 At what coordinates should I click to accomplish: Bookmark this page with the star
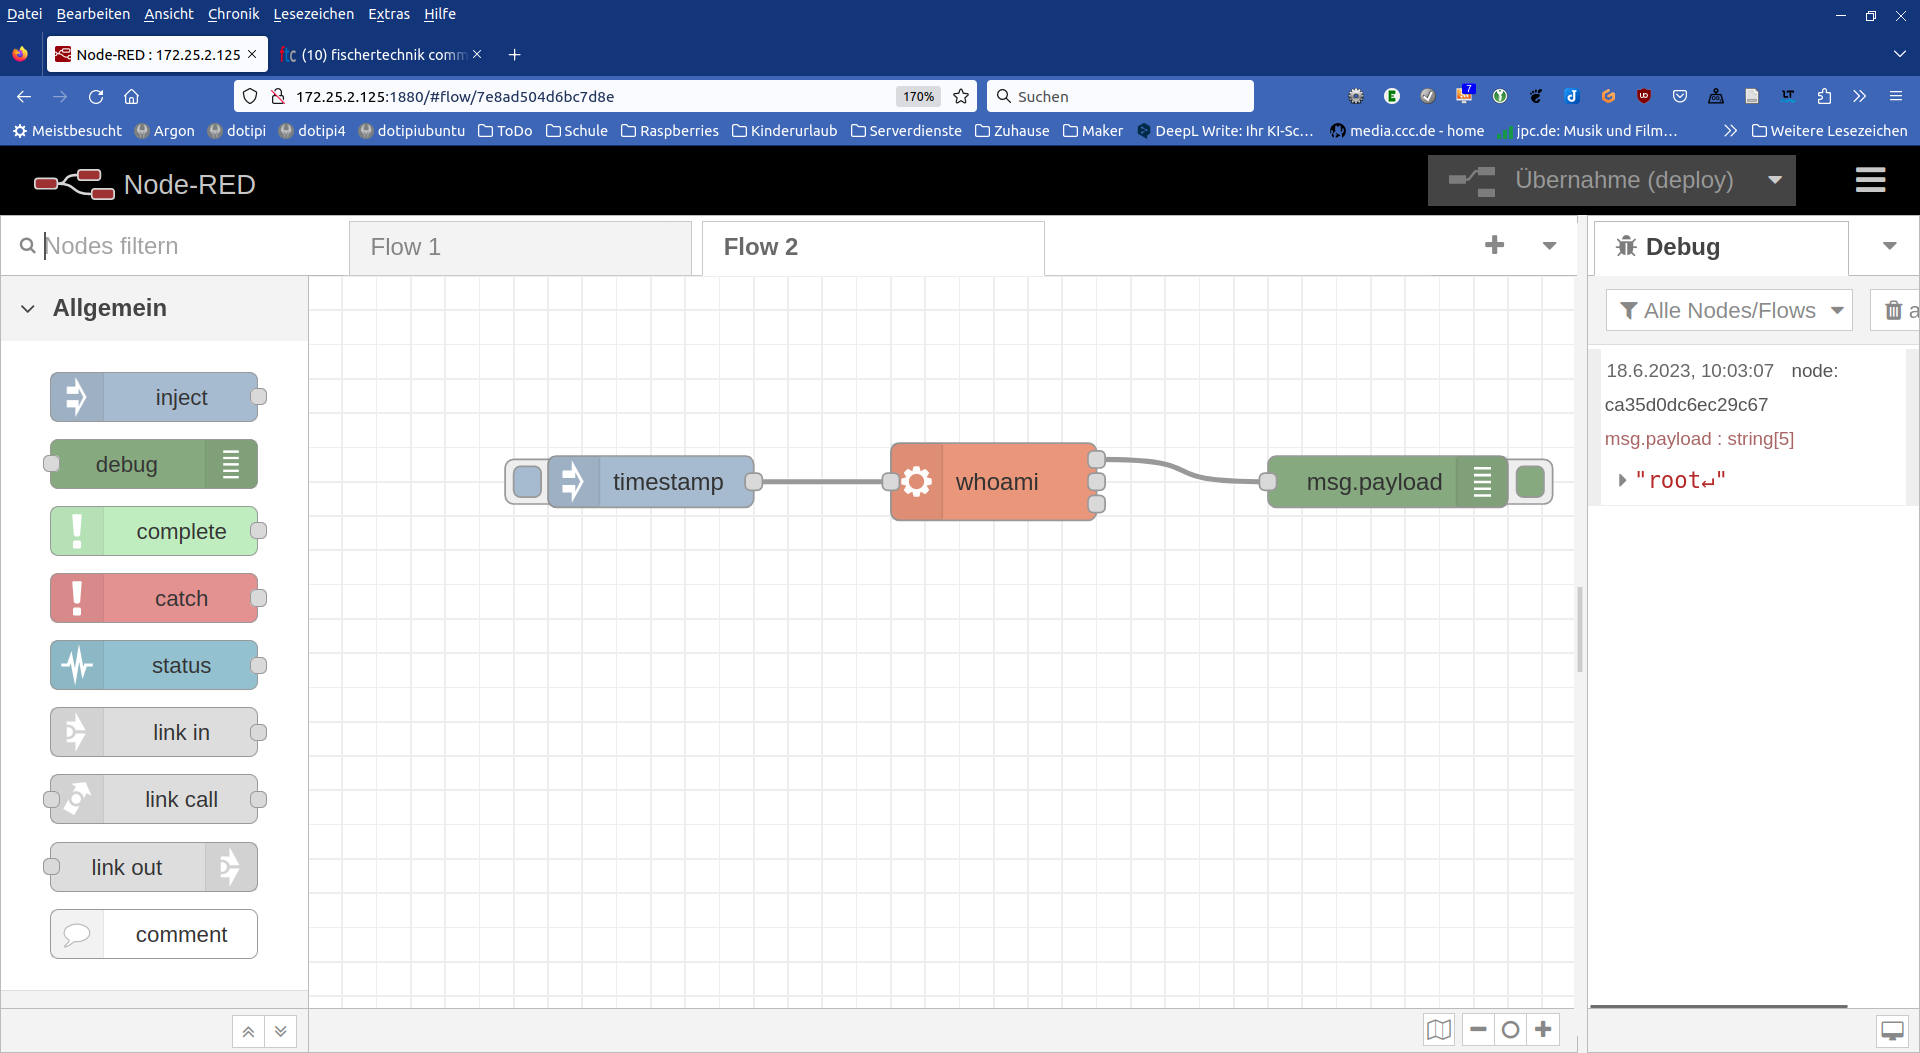[x=961, y=96]
